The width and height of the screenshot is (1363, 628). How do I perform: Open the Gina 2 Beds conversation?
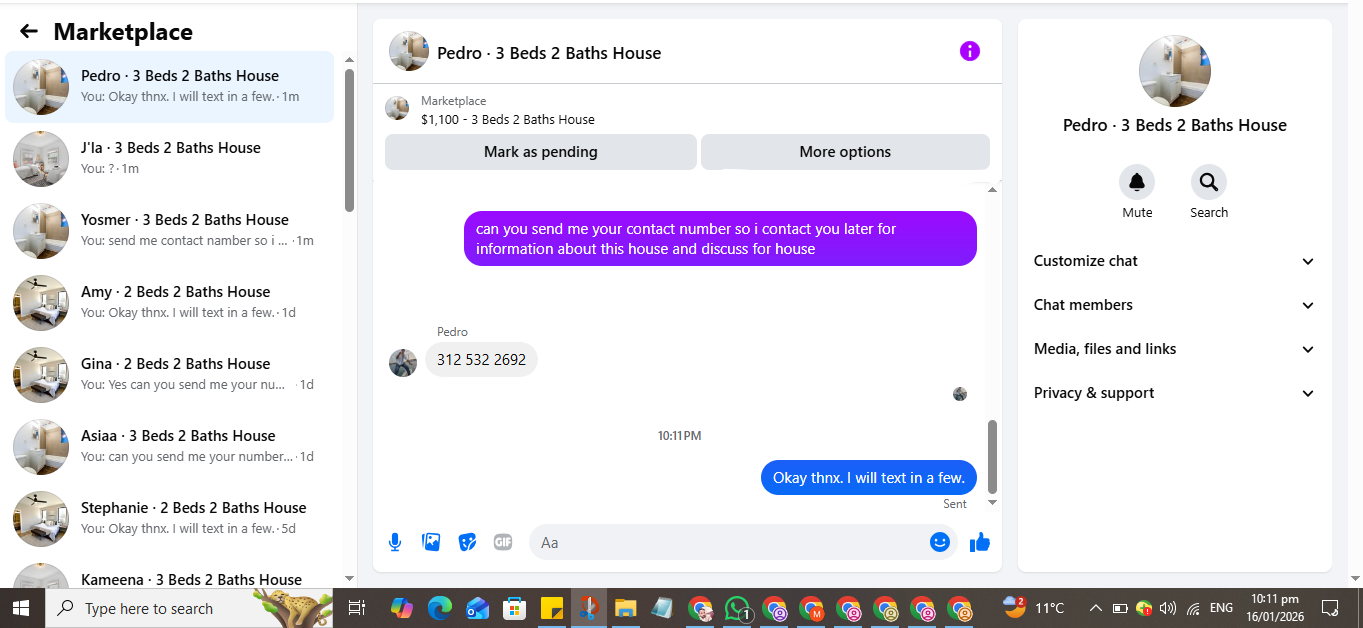(x=170, y=375)
